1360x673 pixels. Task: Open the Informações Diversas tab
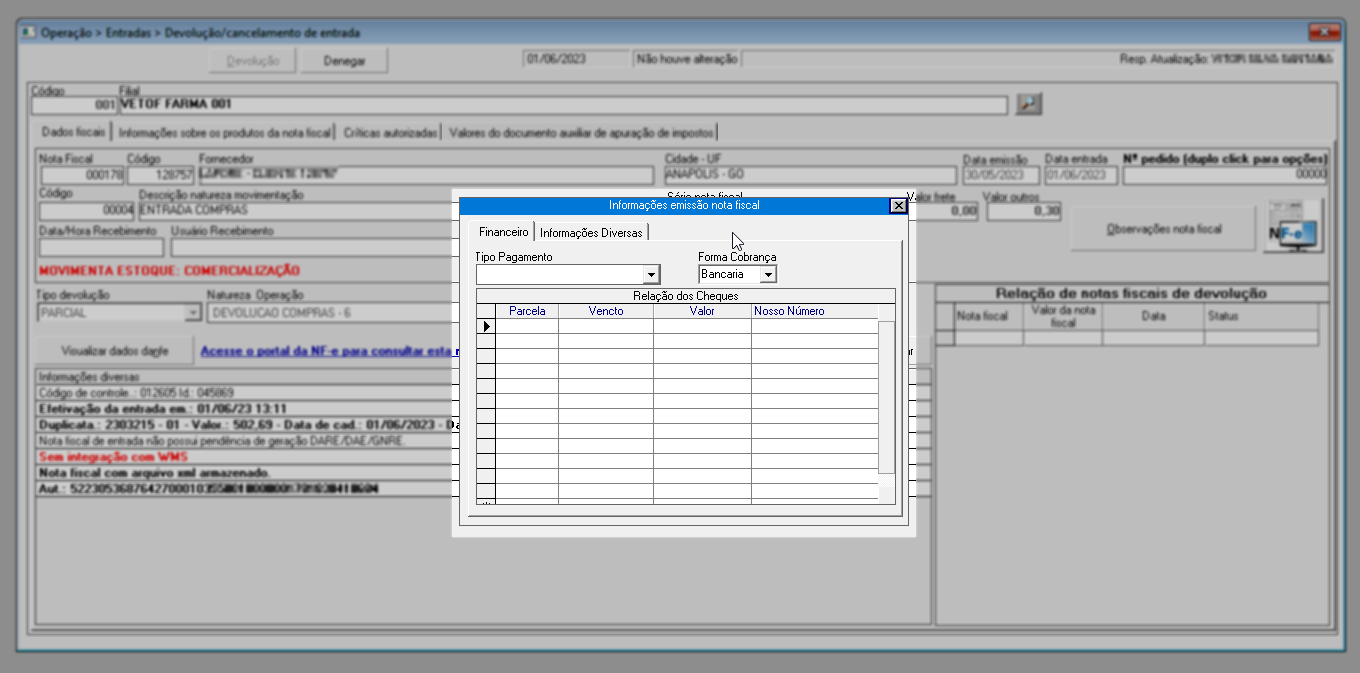pyautogui.click(x=592, y=232)
